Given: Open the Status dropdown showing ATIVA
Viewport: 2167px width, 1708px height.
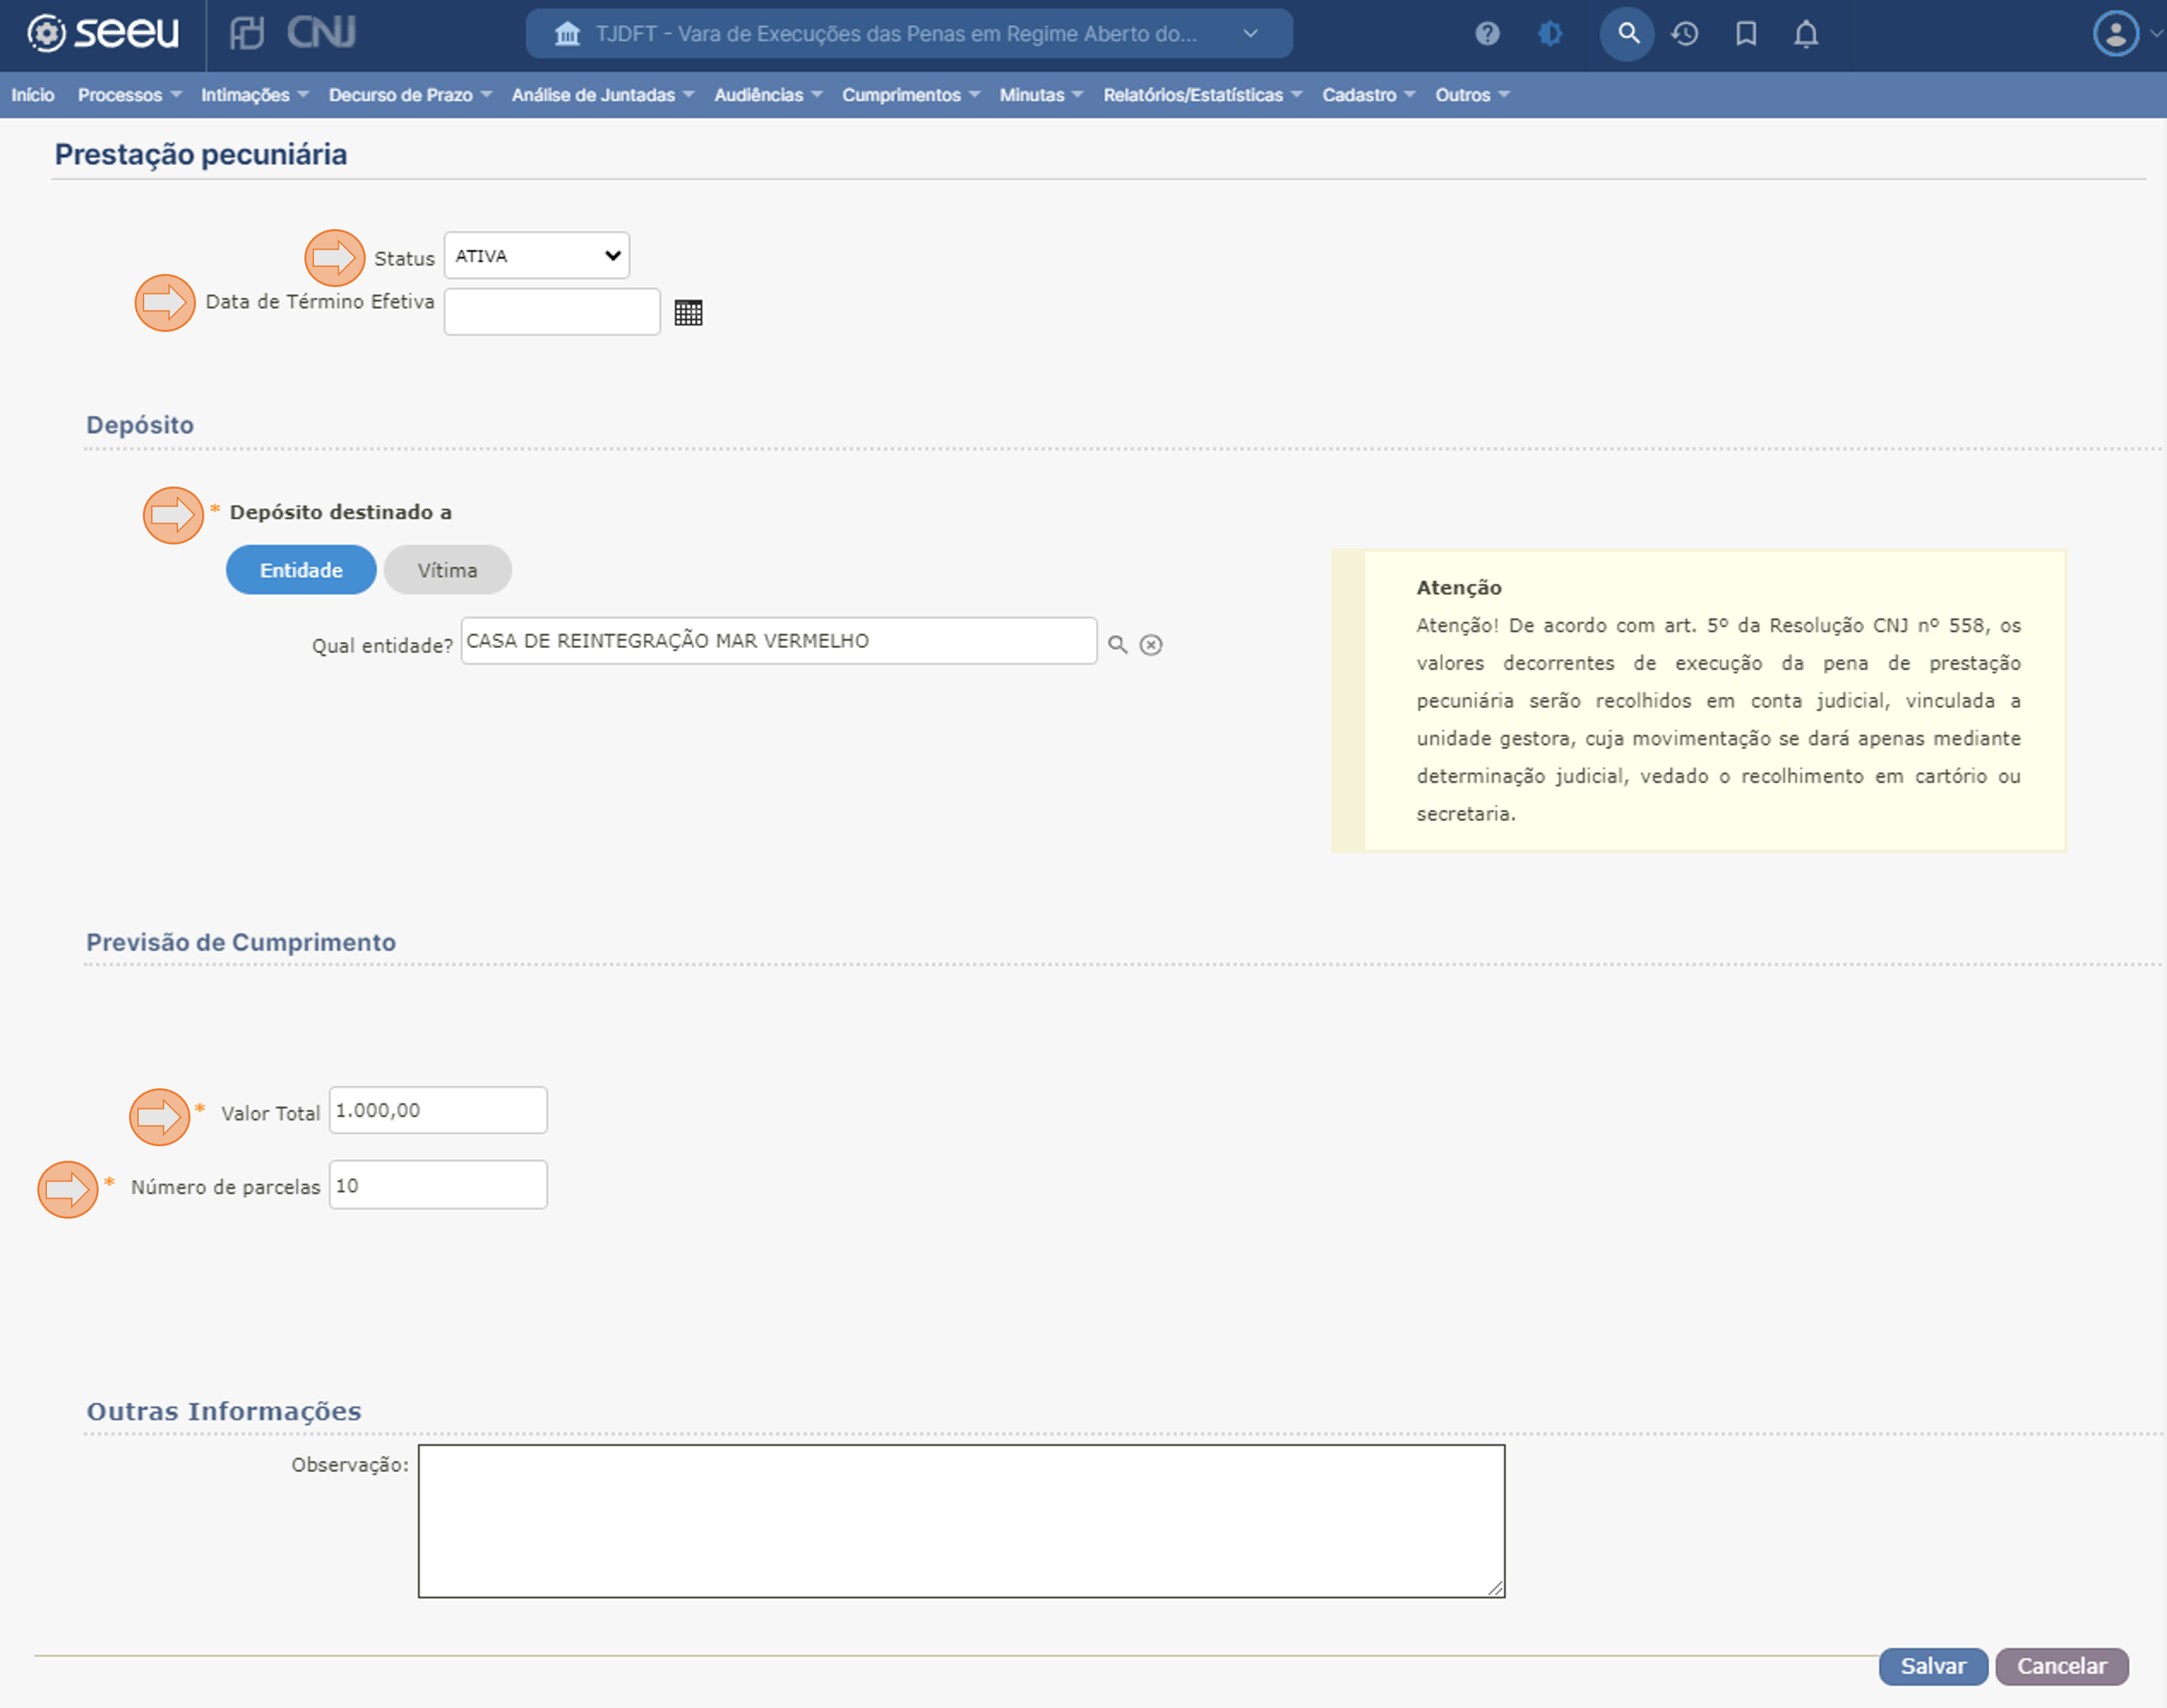Looking at the screenshot, I should tap(537, 256).
